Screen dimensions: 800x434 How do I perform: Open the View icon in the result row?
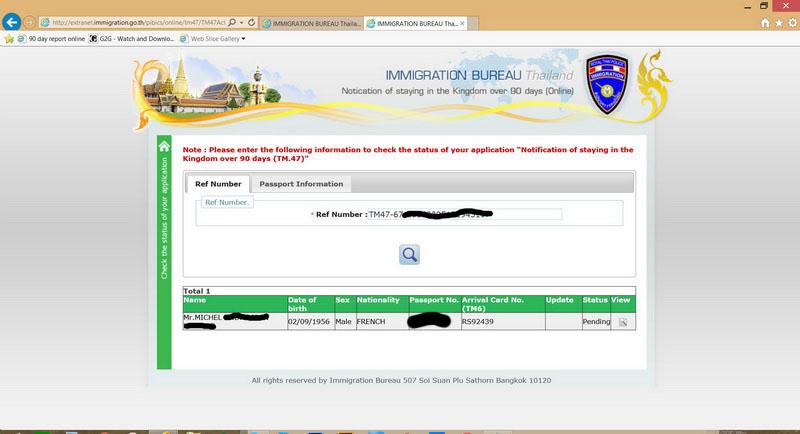pos(622,322)
